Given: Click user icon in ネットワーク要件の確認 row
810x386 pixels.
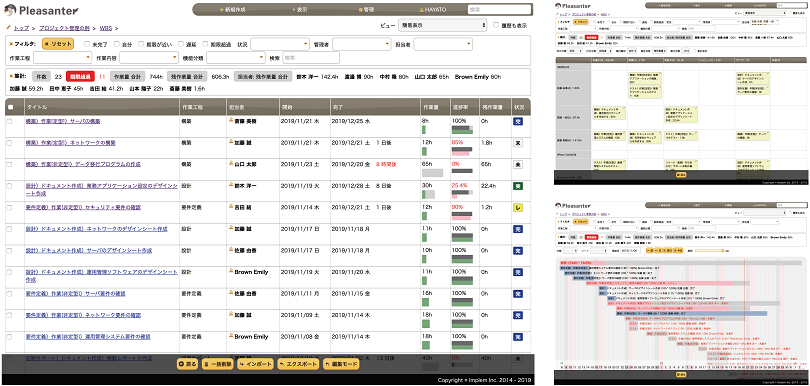Looking at the screenshot, I should (231, 315).
